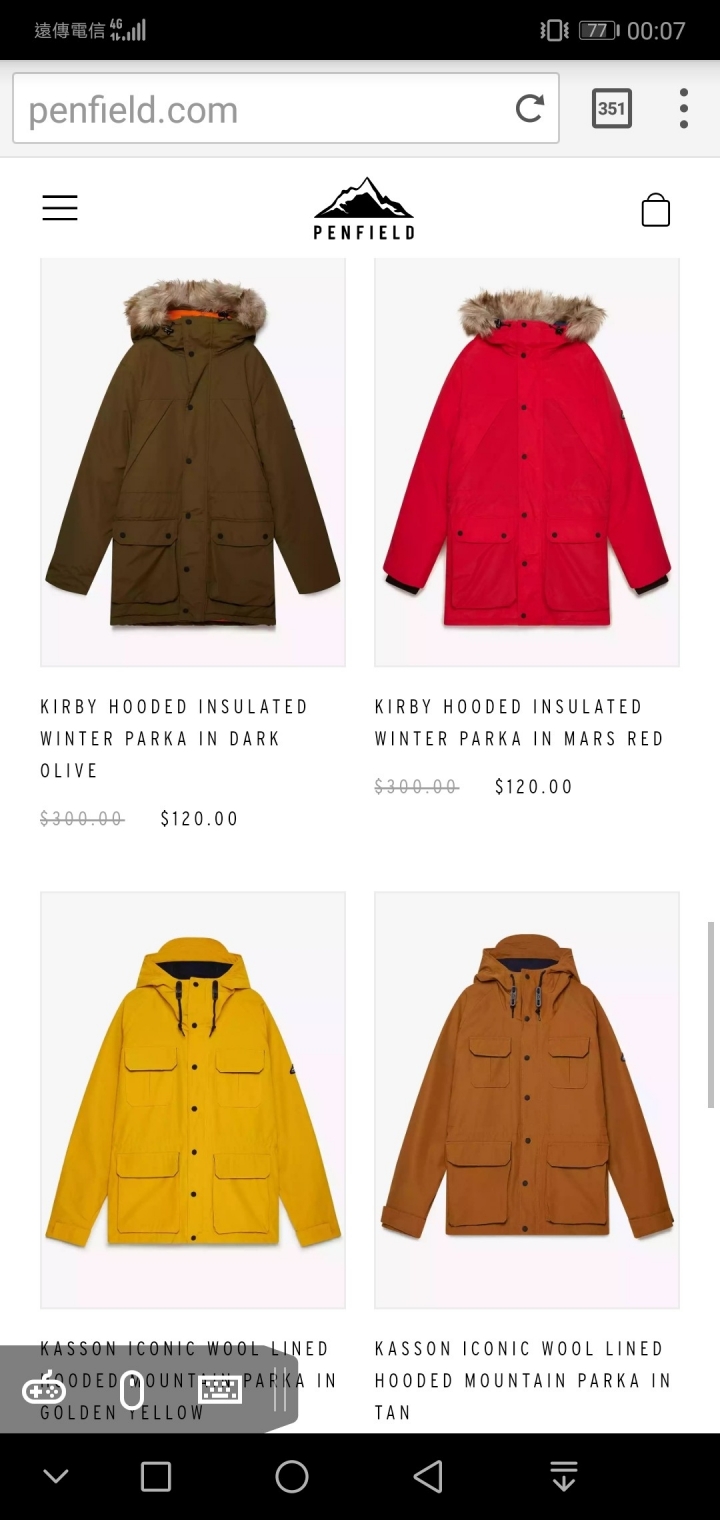Open Kirby Hooded Parka Mars Red title link
The height and width of the screenshot is (1520, 720).
[520, 722]
